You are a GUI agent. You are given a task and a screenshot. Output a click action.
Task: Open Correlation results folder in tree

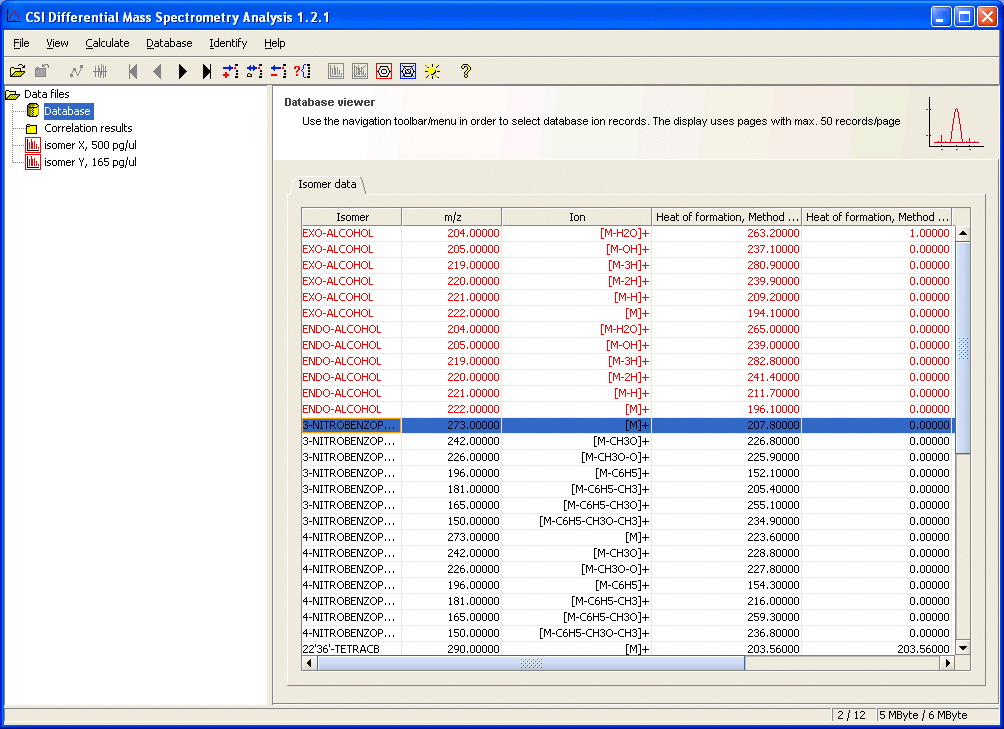coord(88,128)
